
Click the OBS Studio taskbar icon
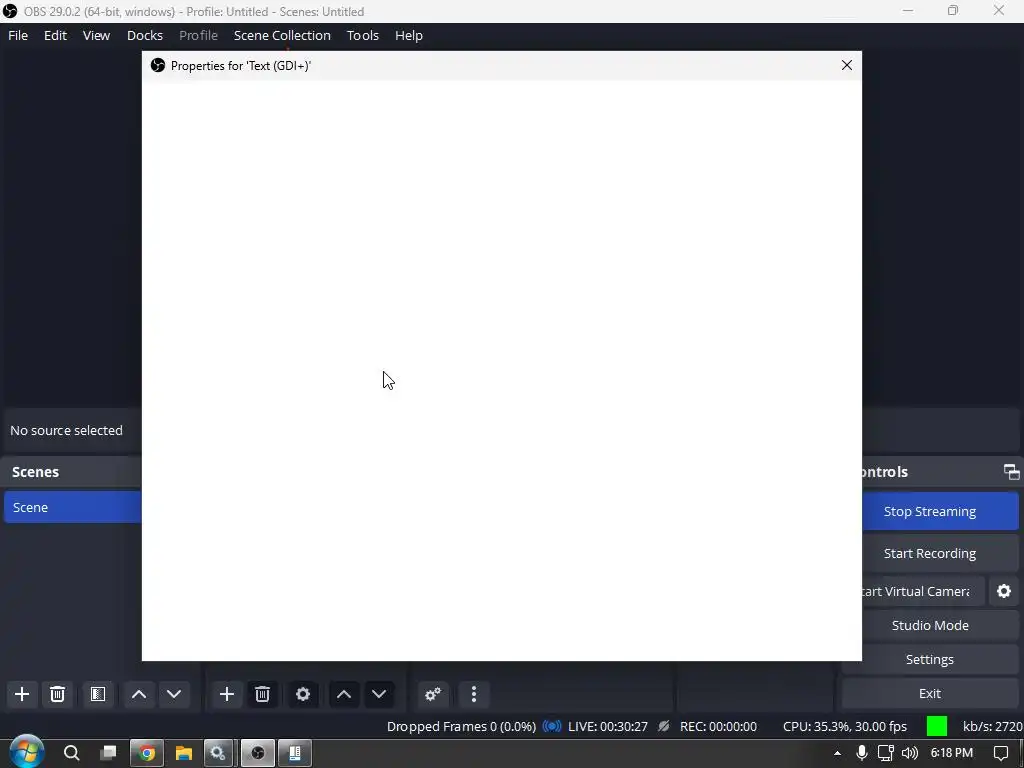pos(258,754)
